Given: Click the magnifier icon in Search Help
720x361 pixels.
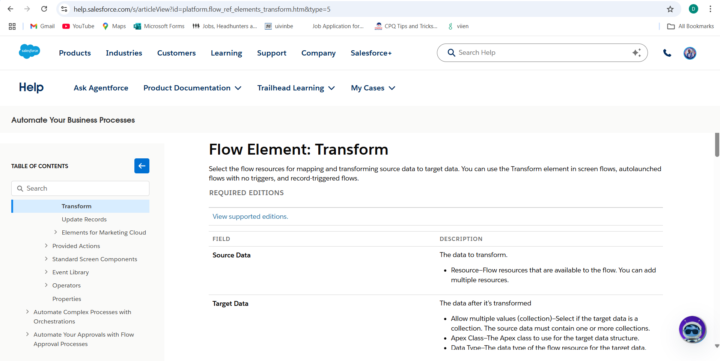Looking at the screenshot, I should (x=451, y=53).
